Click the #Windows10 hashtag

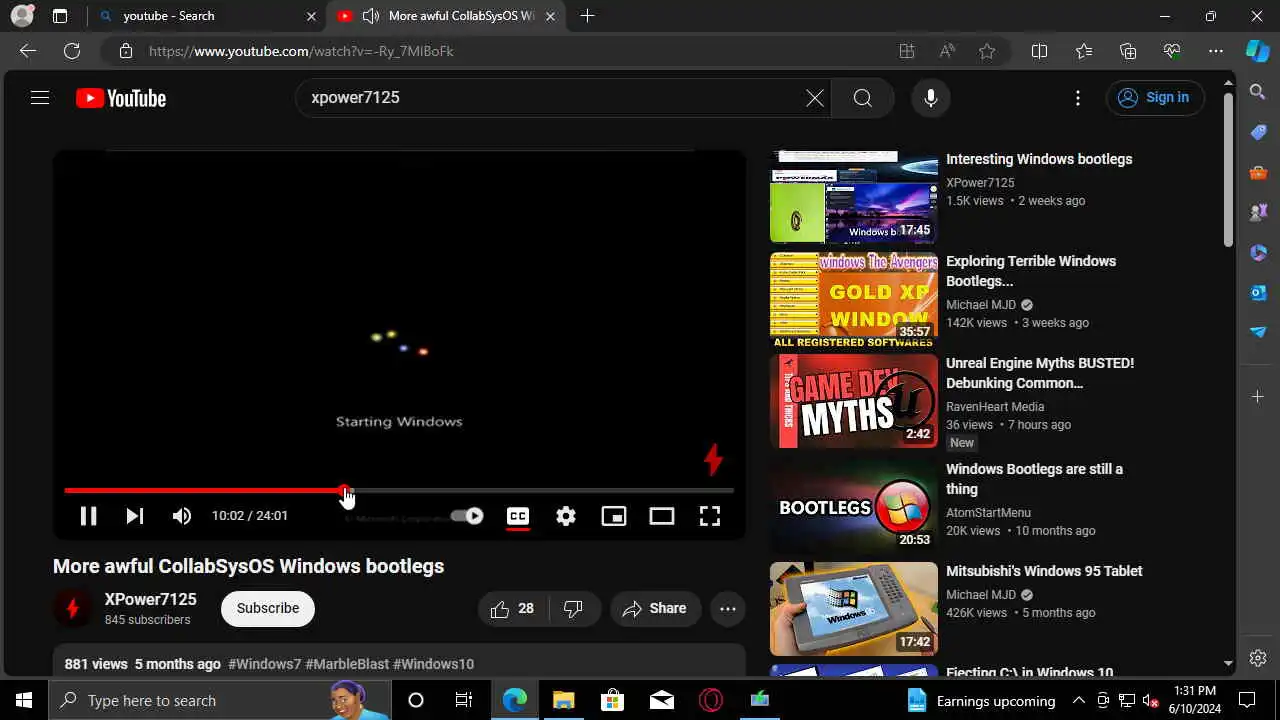433,664
